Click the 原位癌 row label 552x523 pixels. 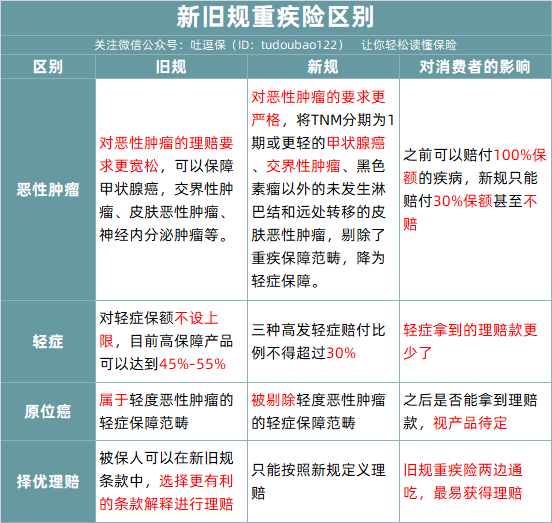click(x=48, y=411)
